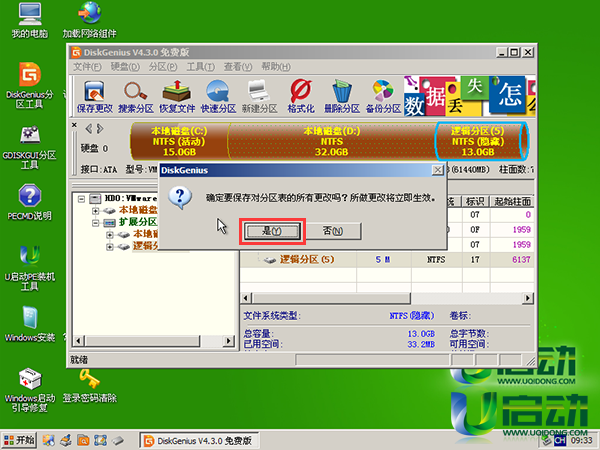600x450 pixels.
Task: Open 加载网络组件 desktop icon
Action: (x=90, y=21)
